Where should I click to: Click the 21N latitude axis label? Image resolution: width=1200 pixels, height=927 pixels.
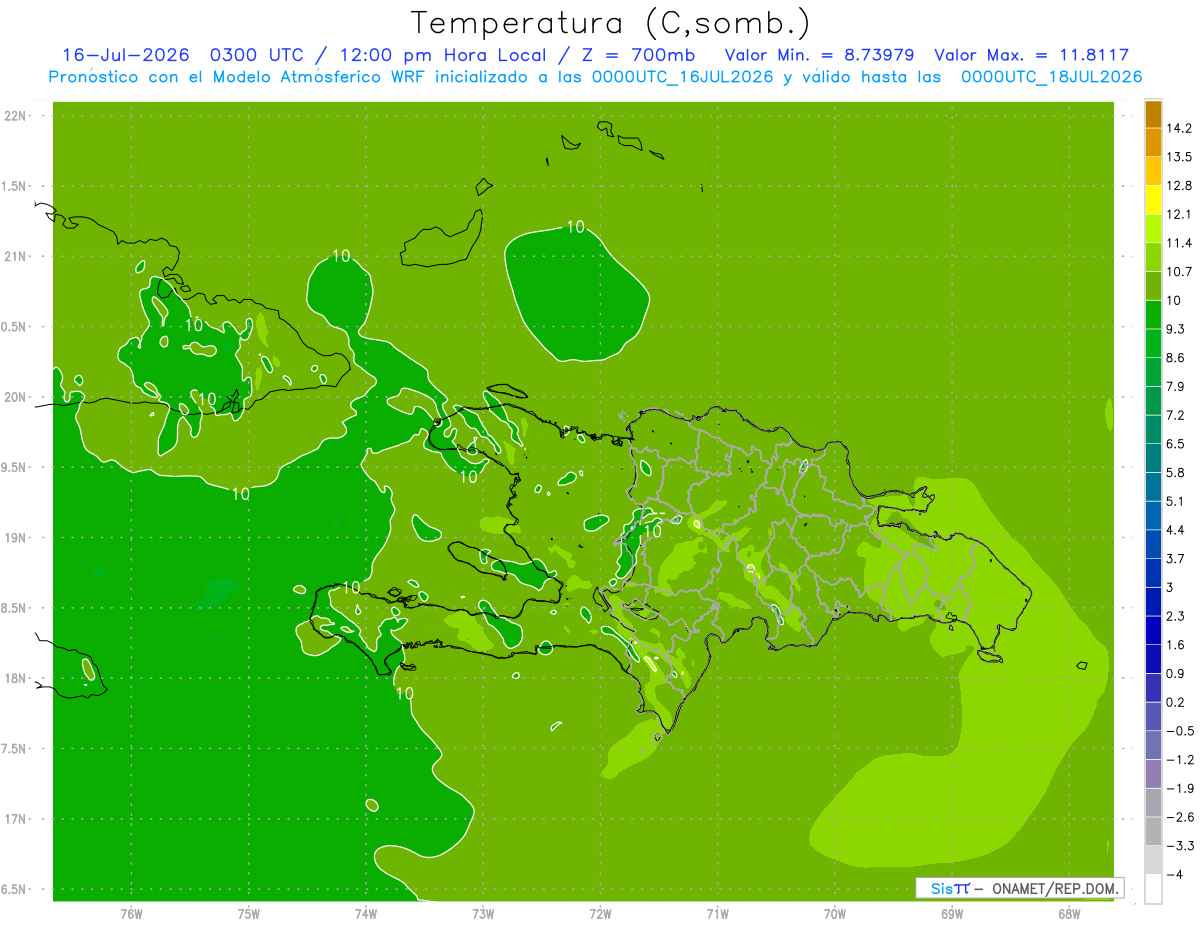coord(16,257)
